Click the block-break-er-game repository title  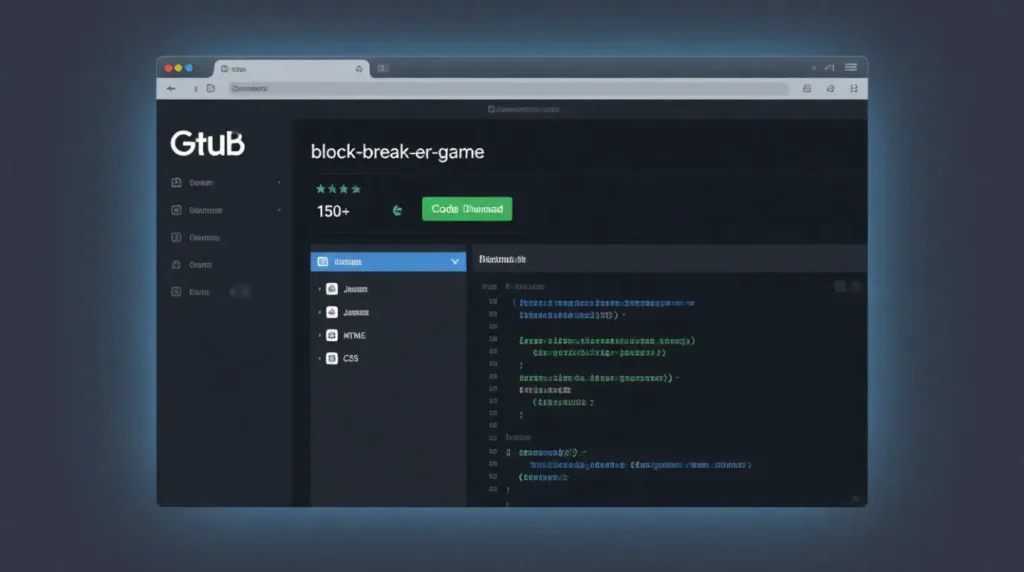click(x=397, y=151)
